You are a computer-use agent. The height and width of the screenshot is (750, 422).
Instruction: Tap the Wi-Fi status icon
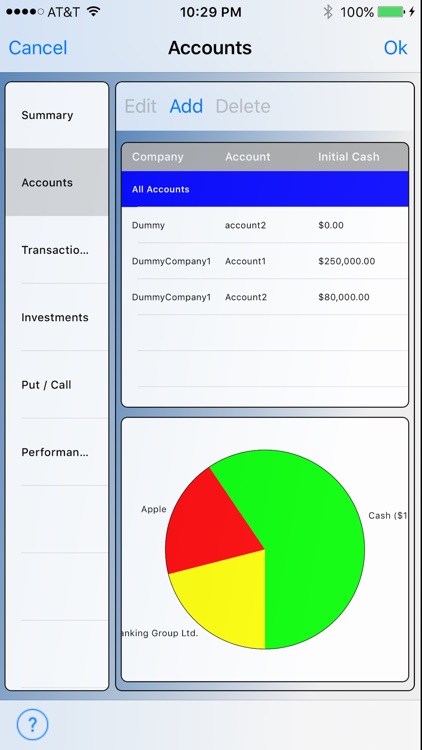coord(94,11)
